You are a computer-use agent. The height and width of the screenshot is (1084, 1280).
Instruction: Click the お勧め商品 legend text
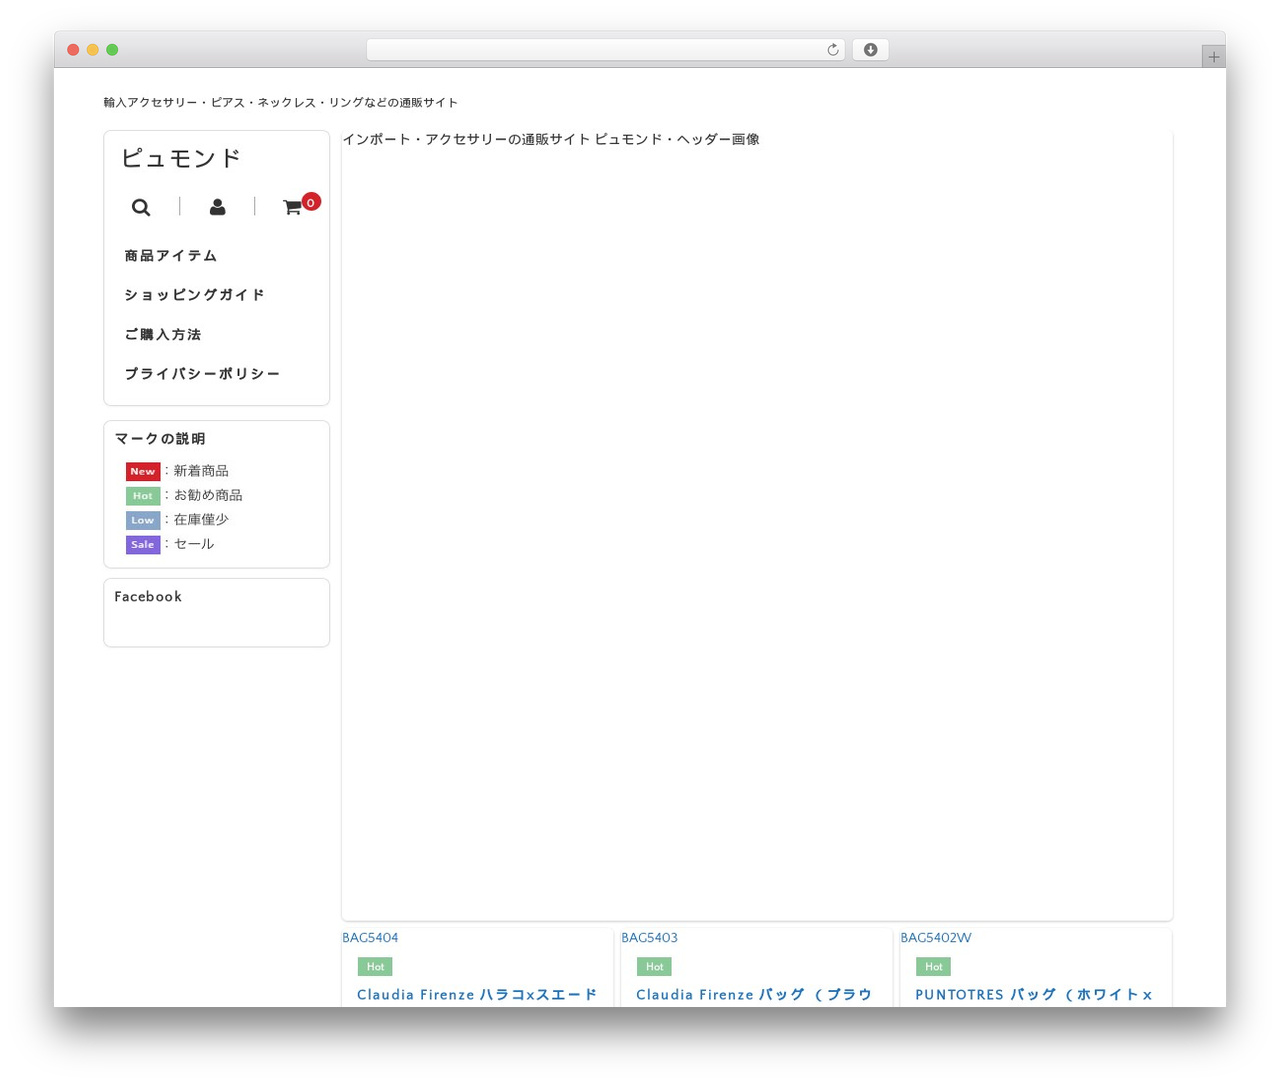coord(208,496)
